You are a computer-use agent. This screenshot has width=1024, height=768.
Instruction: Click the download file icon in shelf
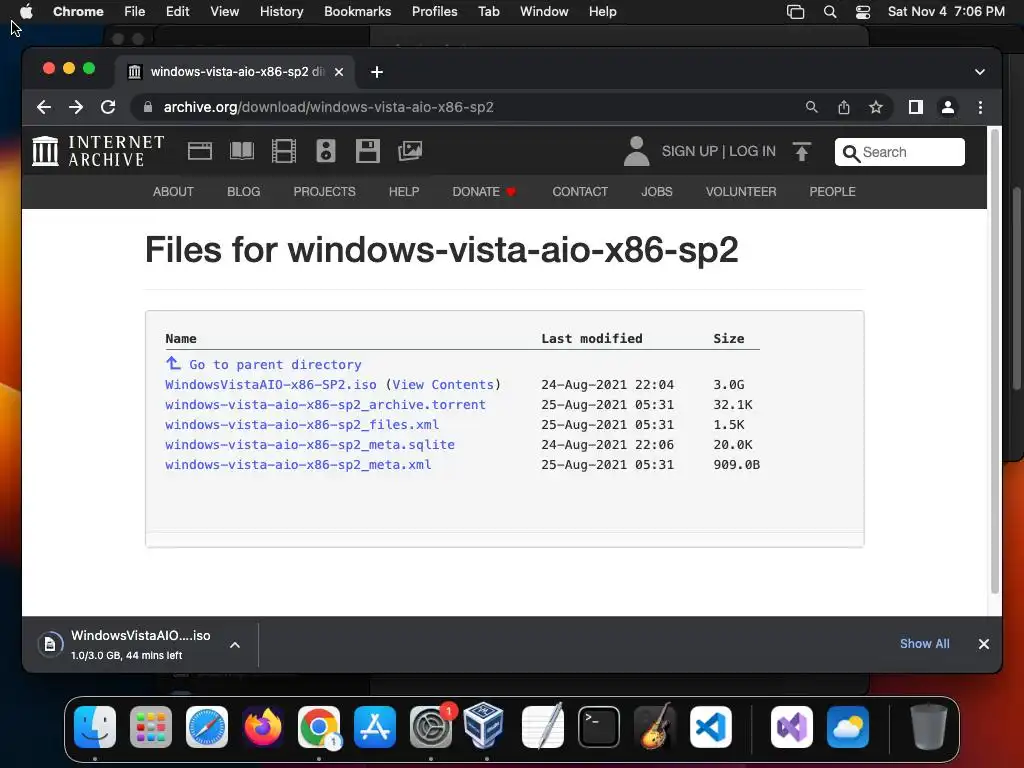(x=50, y=645)
